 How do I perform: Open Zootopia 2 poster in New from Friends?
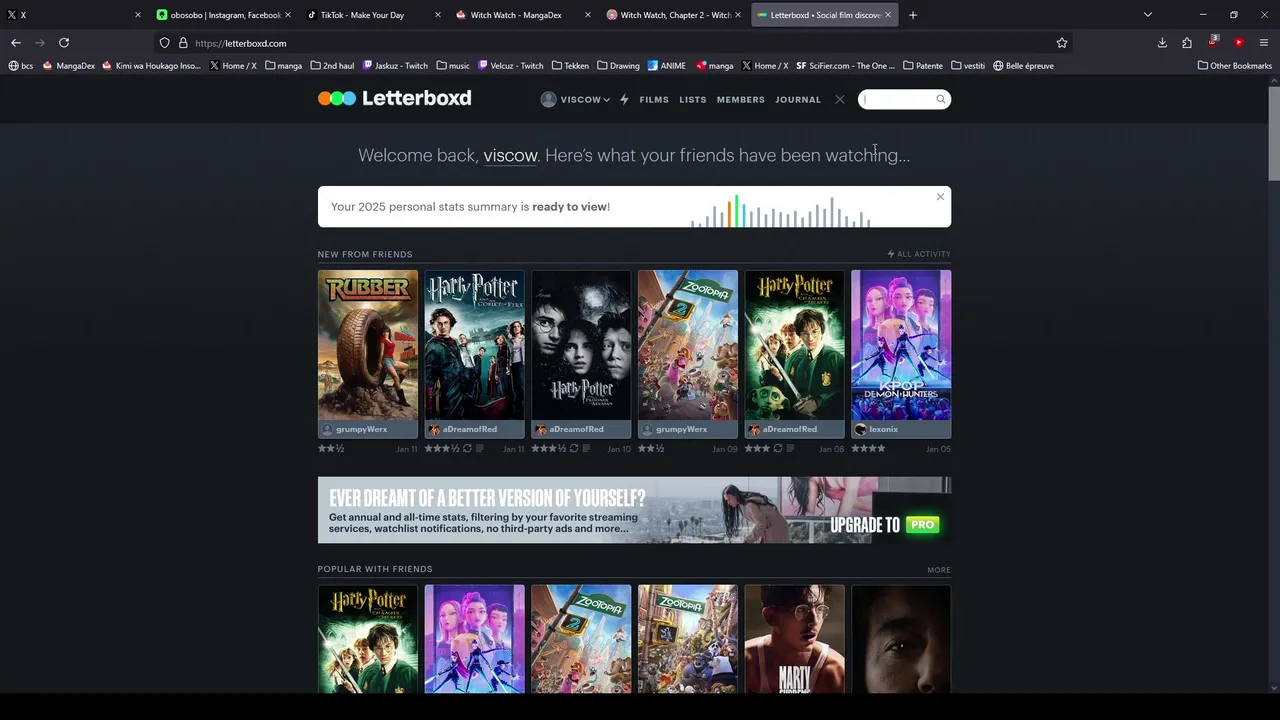coord(688,345)
